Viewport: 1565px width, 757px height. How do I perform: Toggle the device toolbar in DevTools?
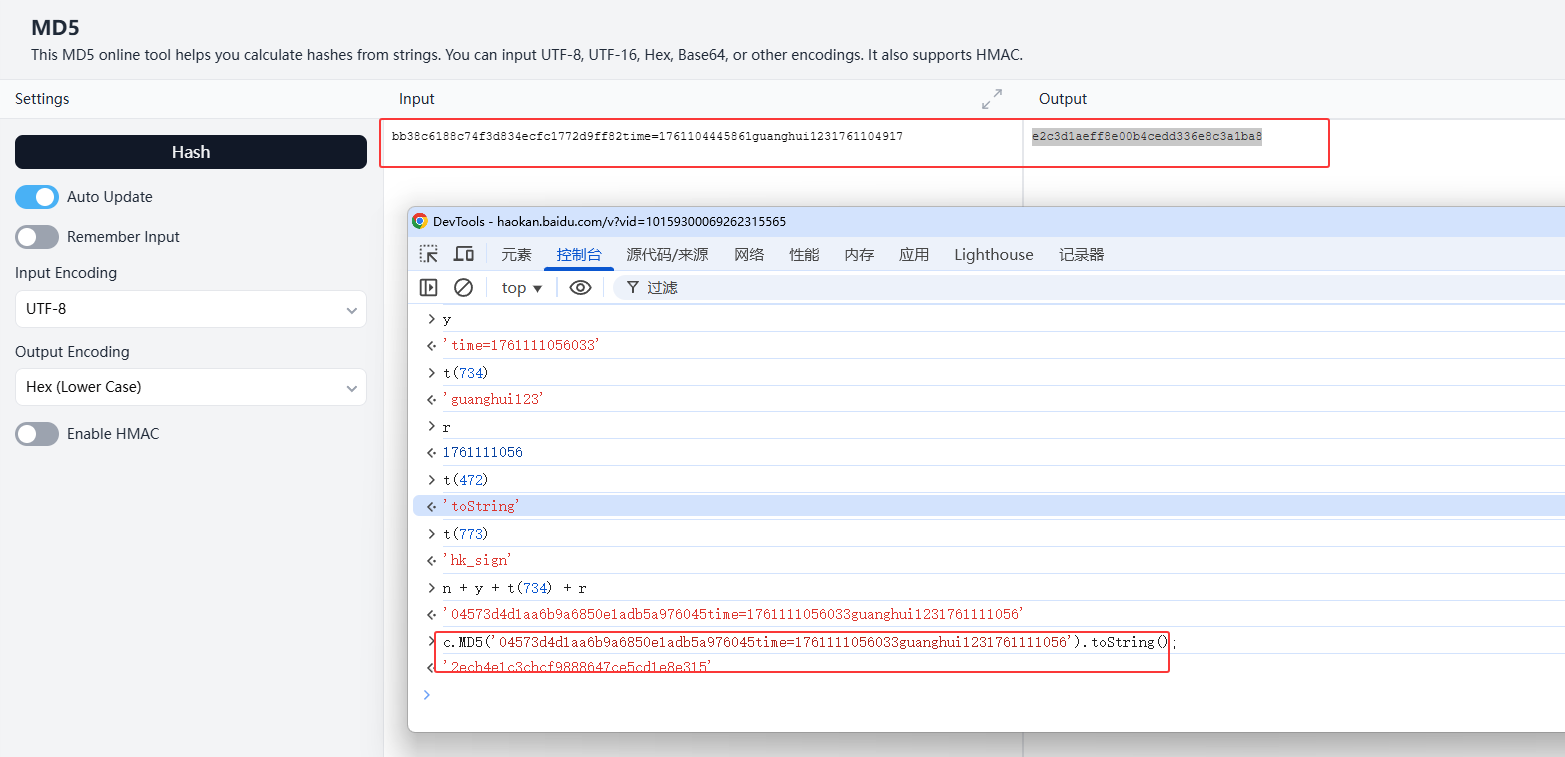pos(463,254)
